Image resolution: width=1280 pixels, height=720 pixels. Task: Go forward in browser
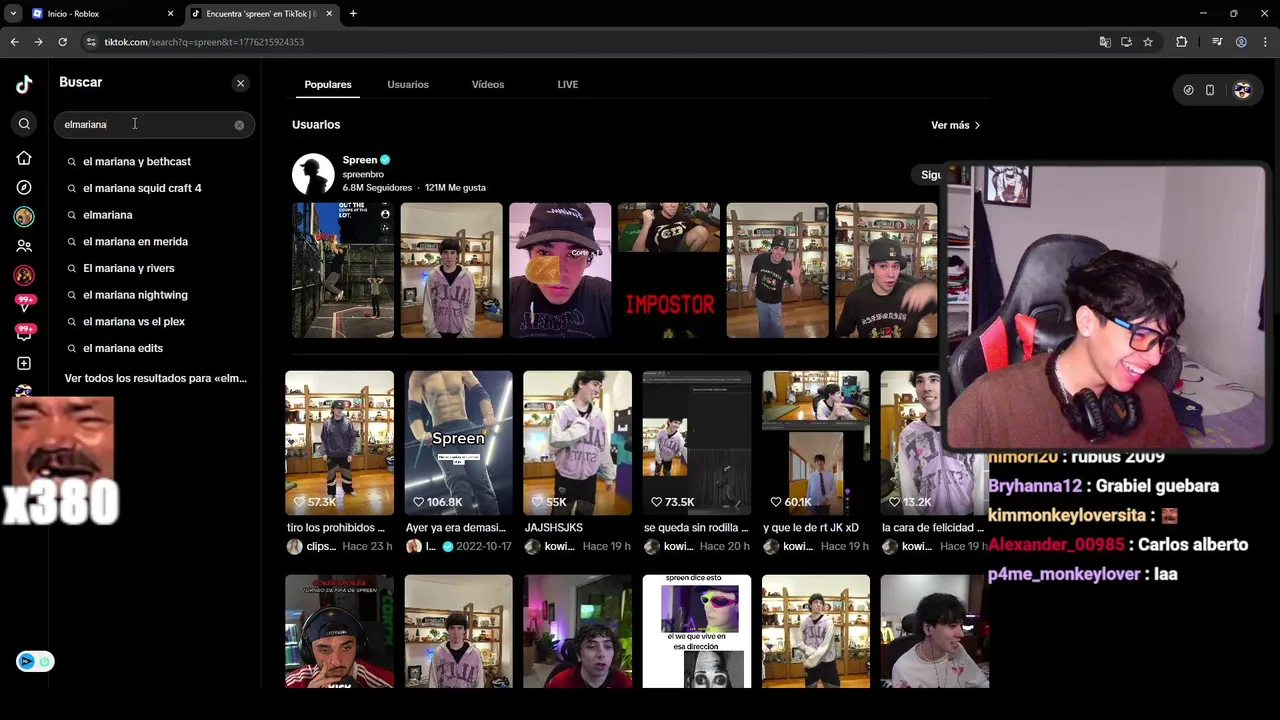[x=38, y=42]
